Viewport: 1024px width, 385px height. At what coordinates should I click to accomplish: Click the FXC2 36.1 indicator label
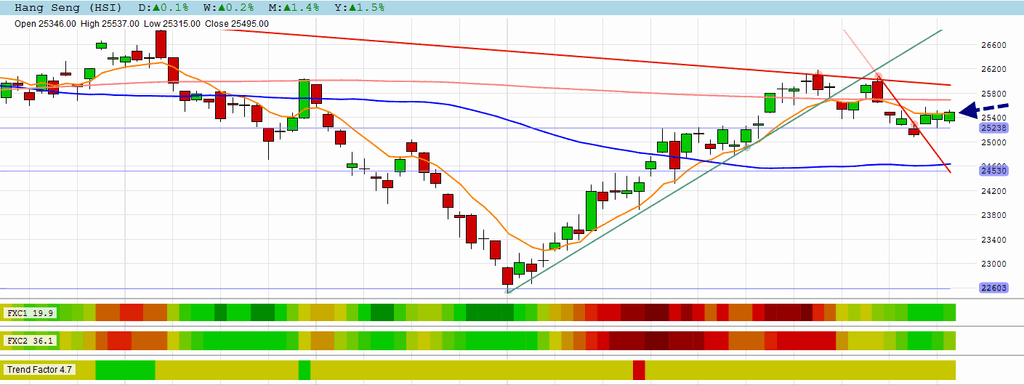[30, 341]
